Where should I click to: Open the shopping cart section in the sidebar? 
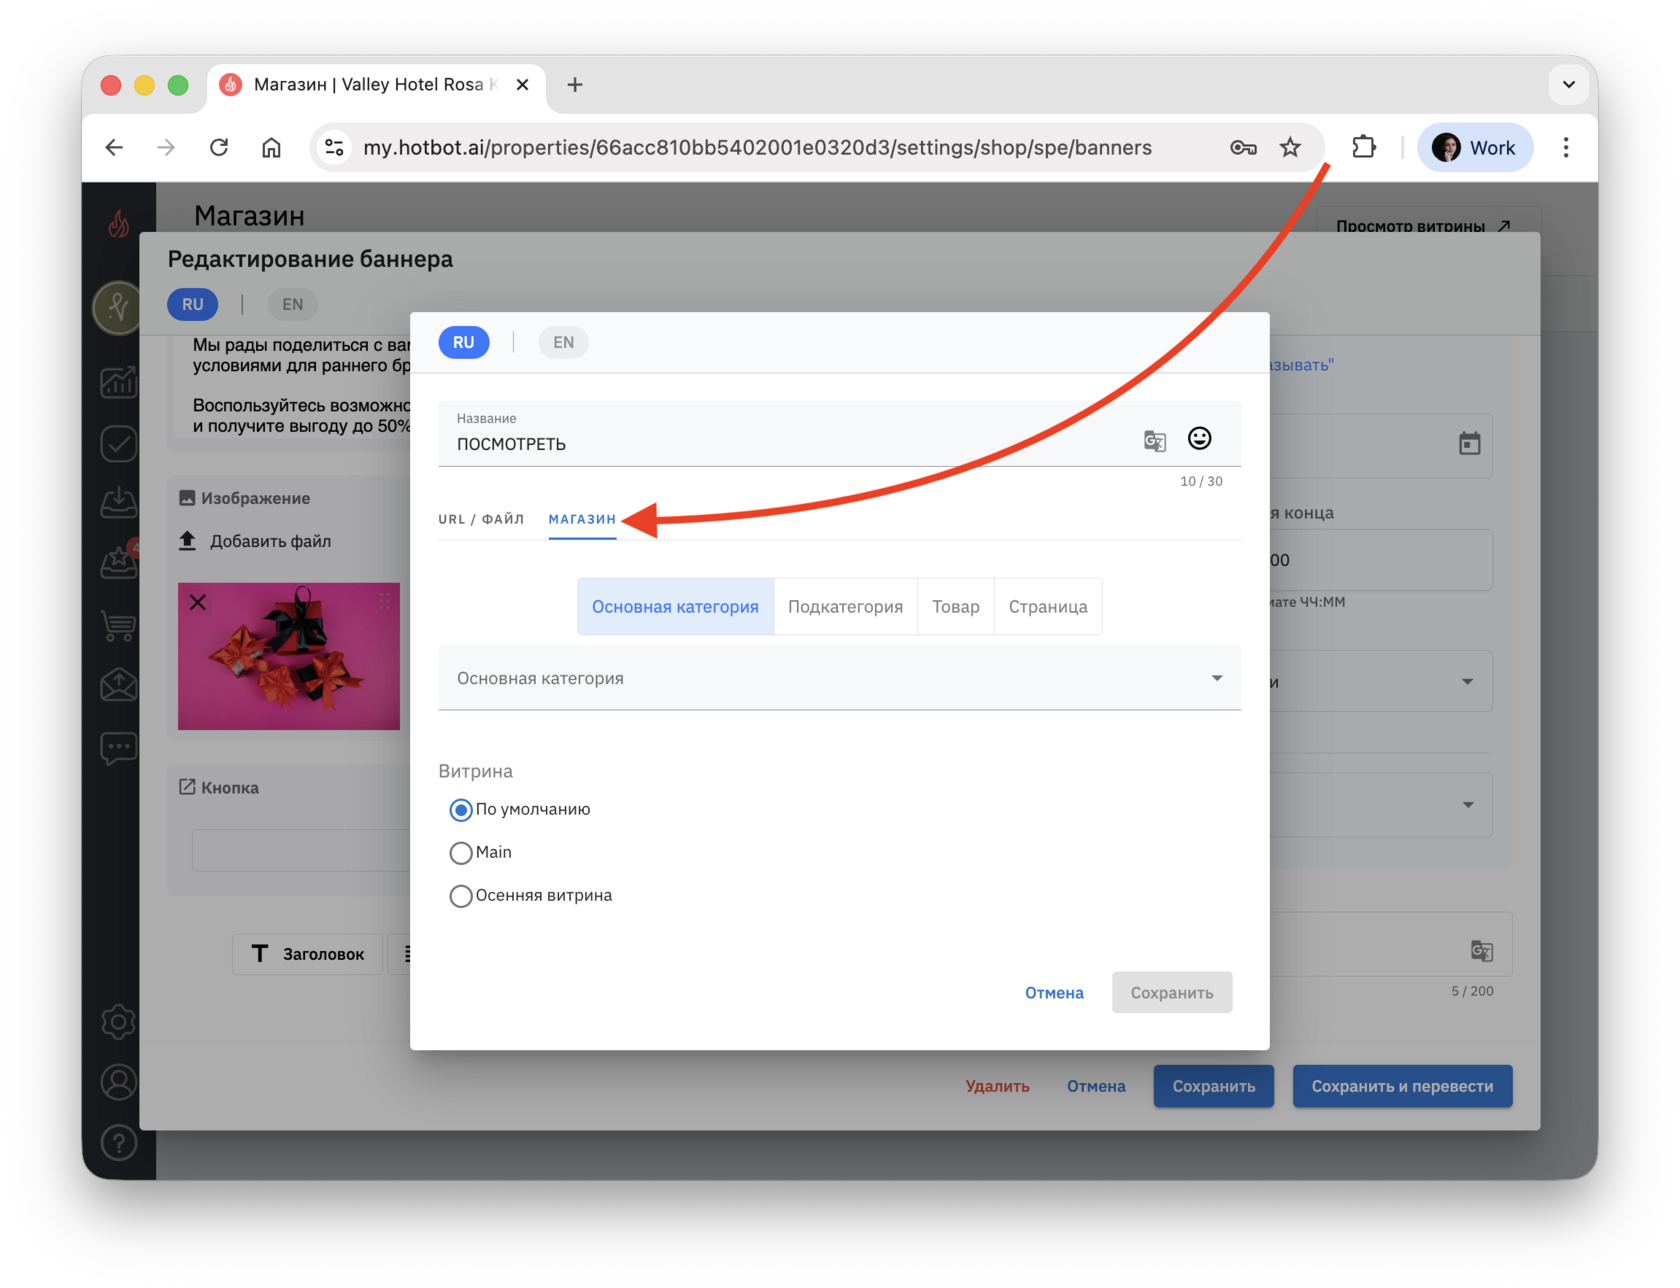[119, 625]
